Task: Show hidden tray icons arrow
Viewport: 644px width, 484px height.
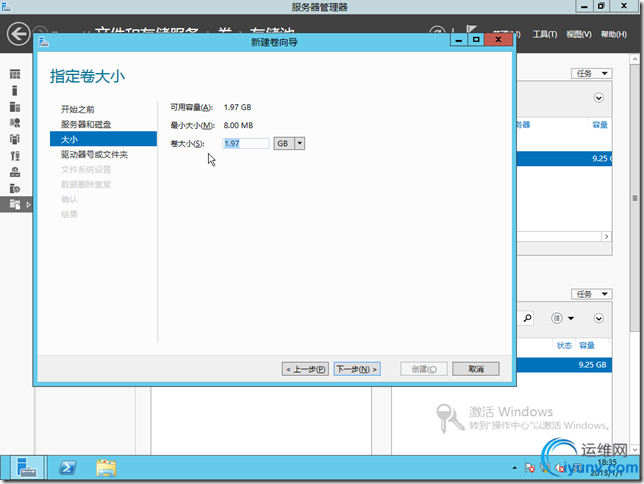Action: tap(514, 468)
